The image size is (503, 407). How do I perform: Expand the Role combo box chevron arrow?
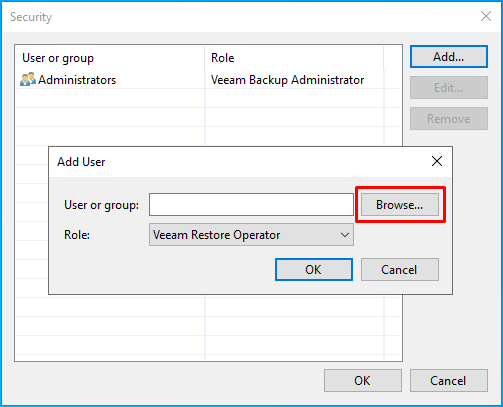(345, 235)
